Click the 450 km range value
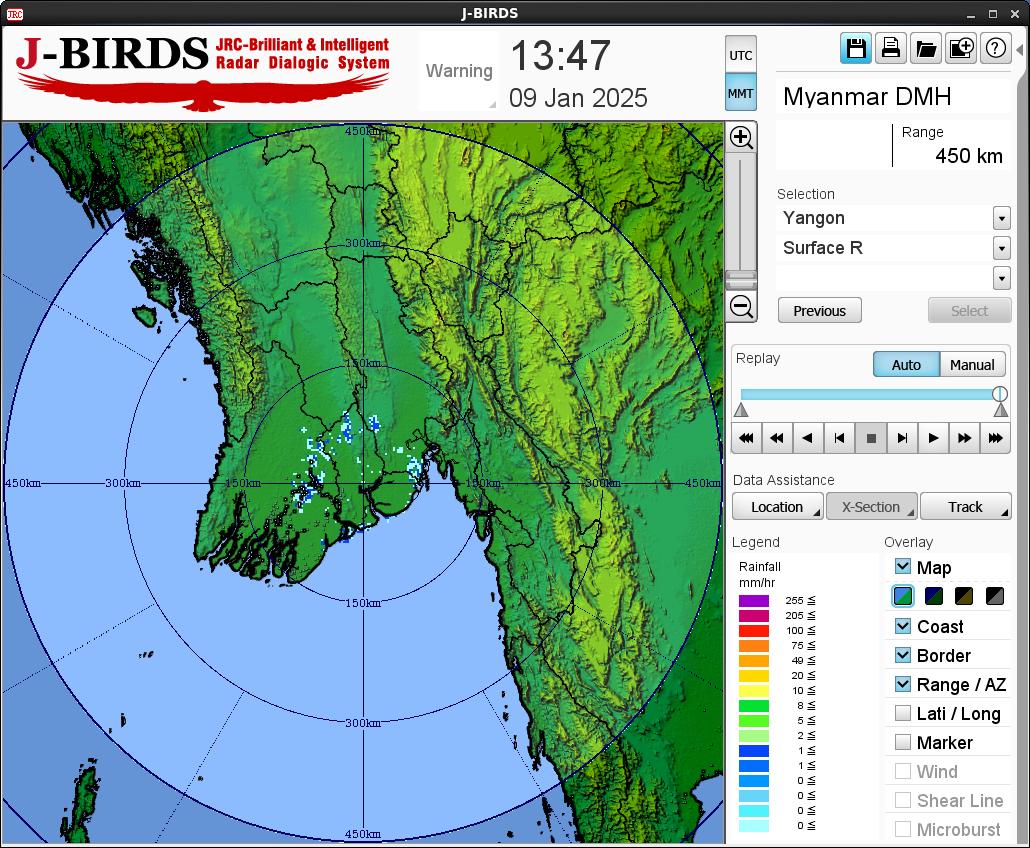Viewport: 1030px width, 848px height. (969, 156)
